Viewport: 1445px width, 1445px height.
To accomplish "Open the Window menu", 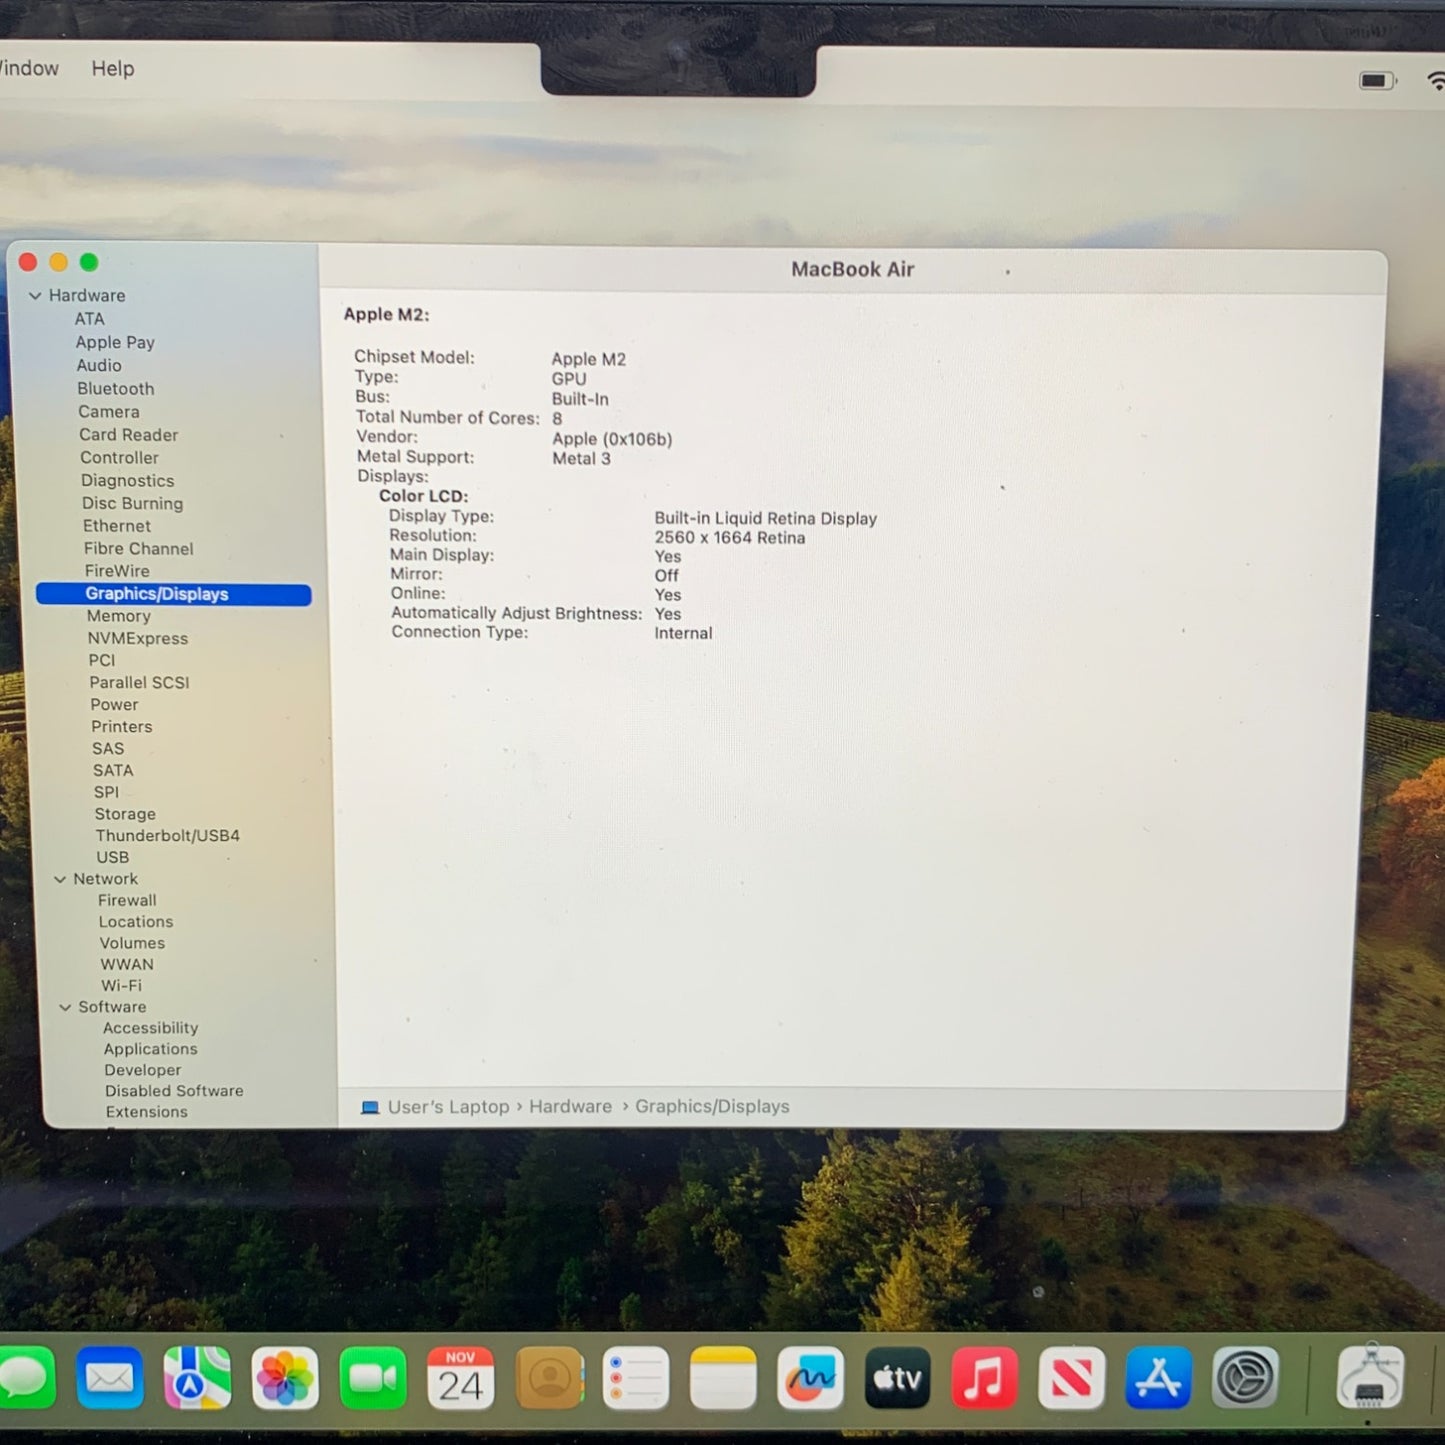I will 28,69.
